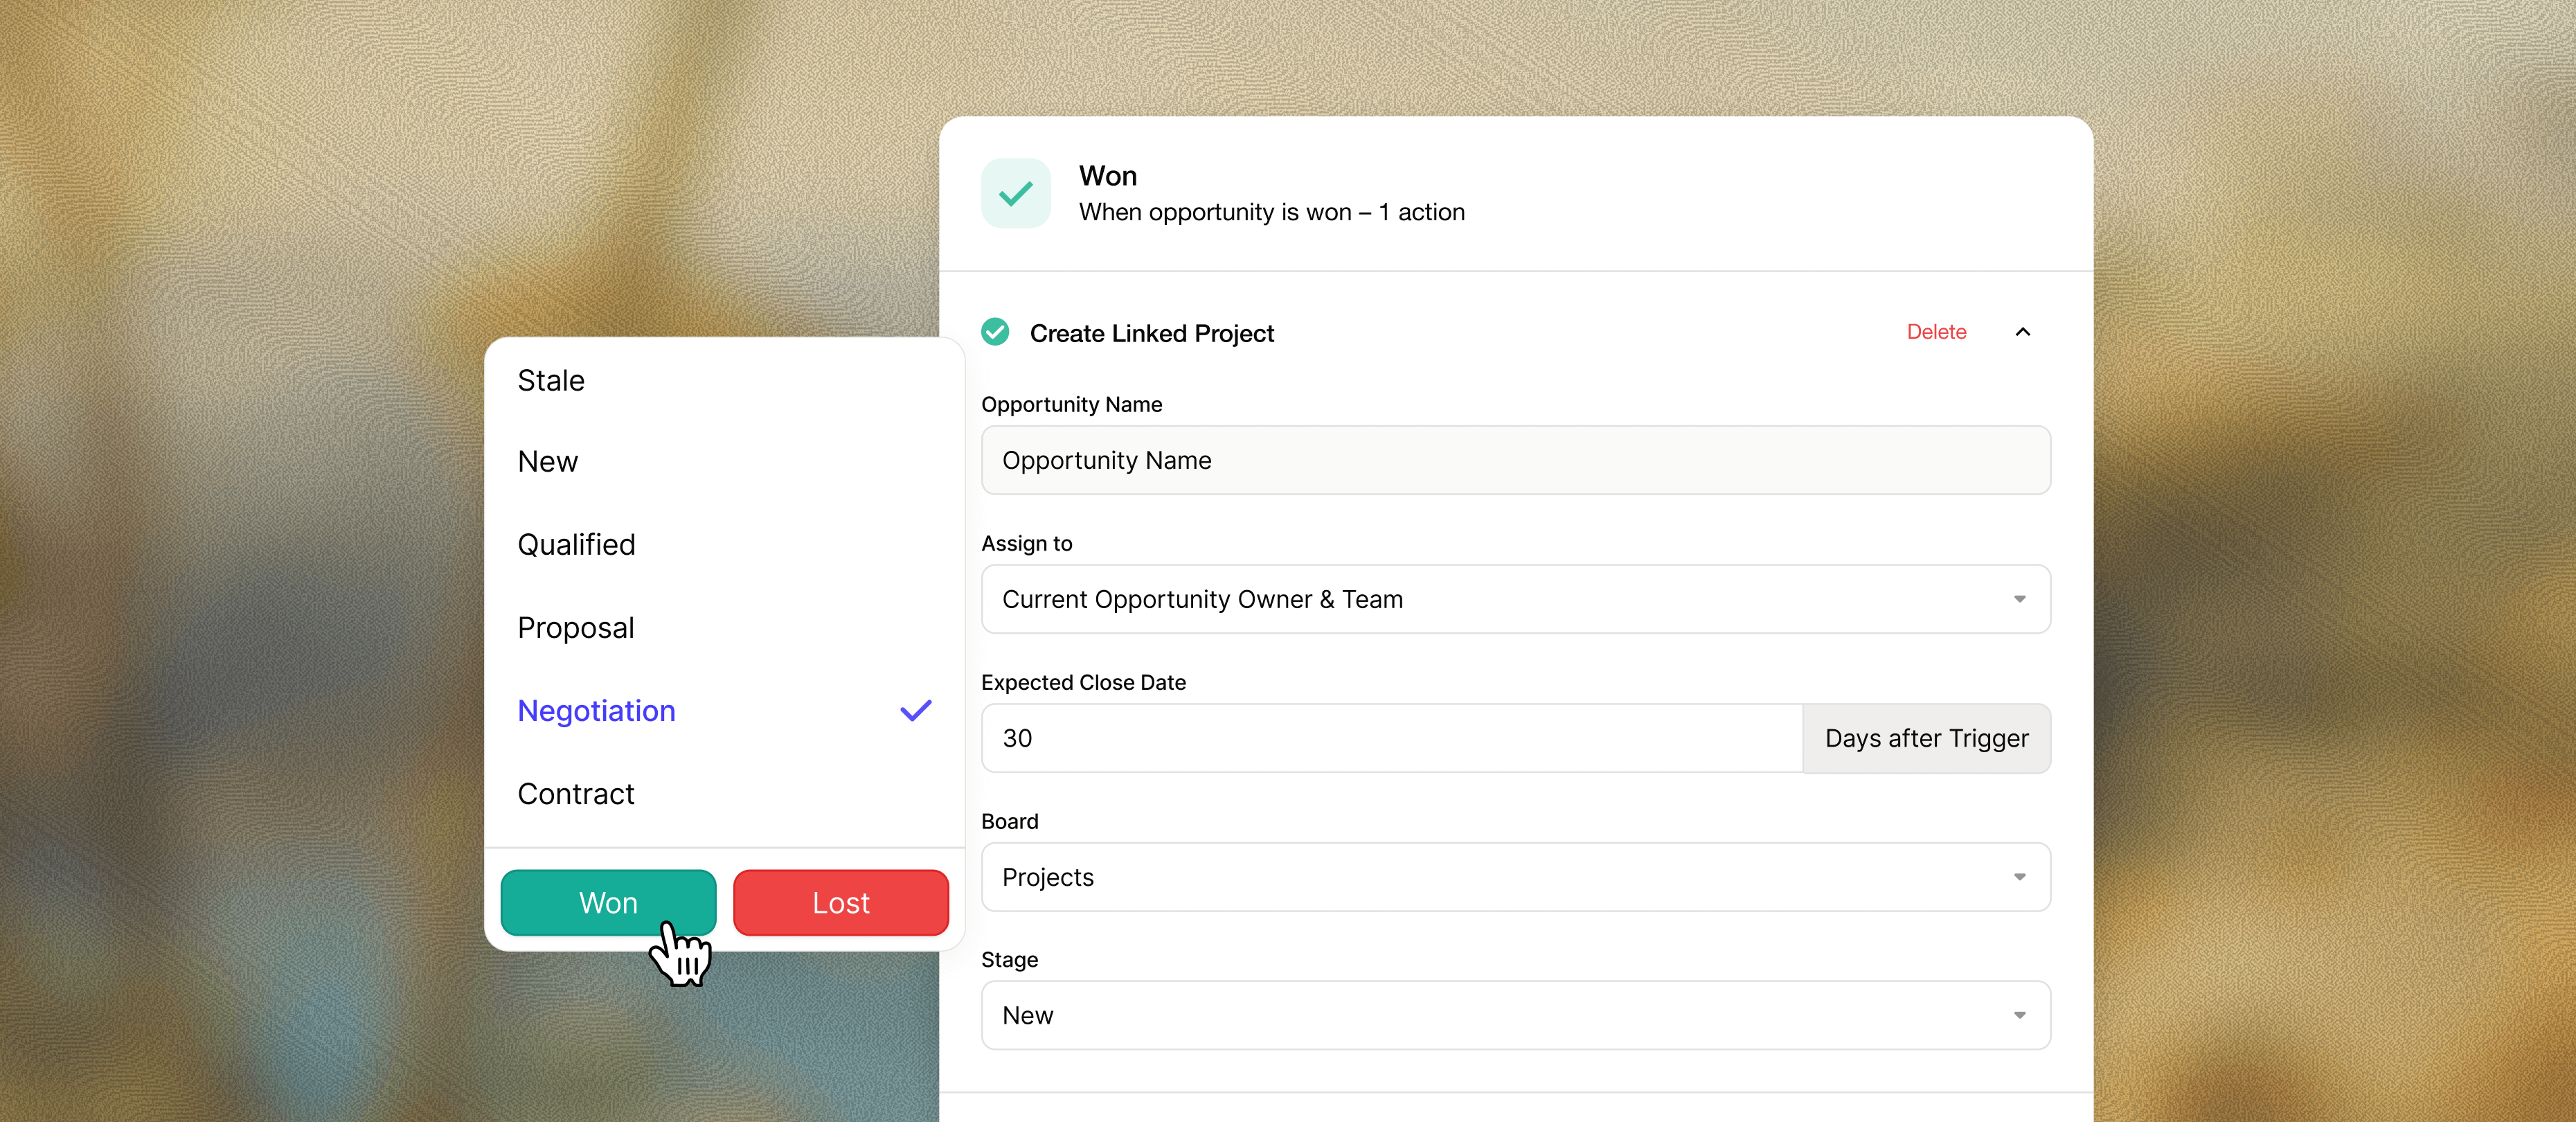Select the Negotiation stage
The width and height of the screenshot is (2576, 1122).
[x=596, y=710]
